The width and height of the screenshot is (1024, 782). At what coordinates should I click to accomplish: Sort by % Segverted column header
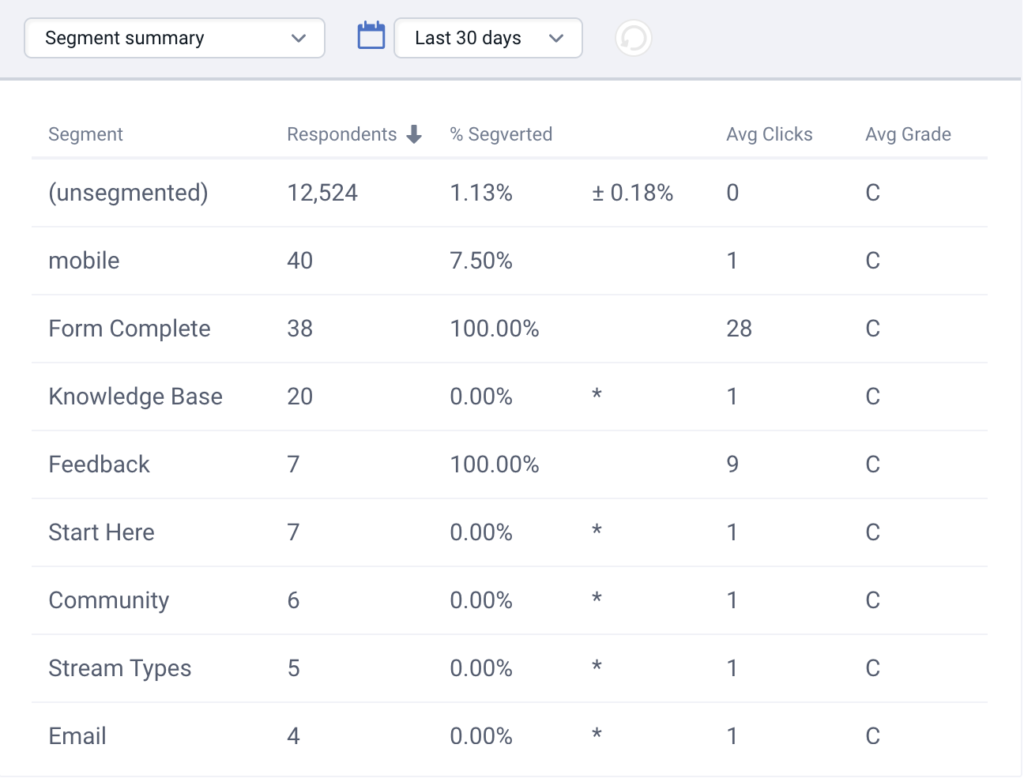coord(501,134)
